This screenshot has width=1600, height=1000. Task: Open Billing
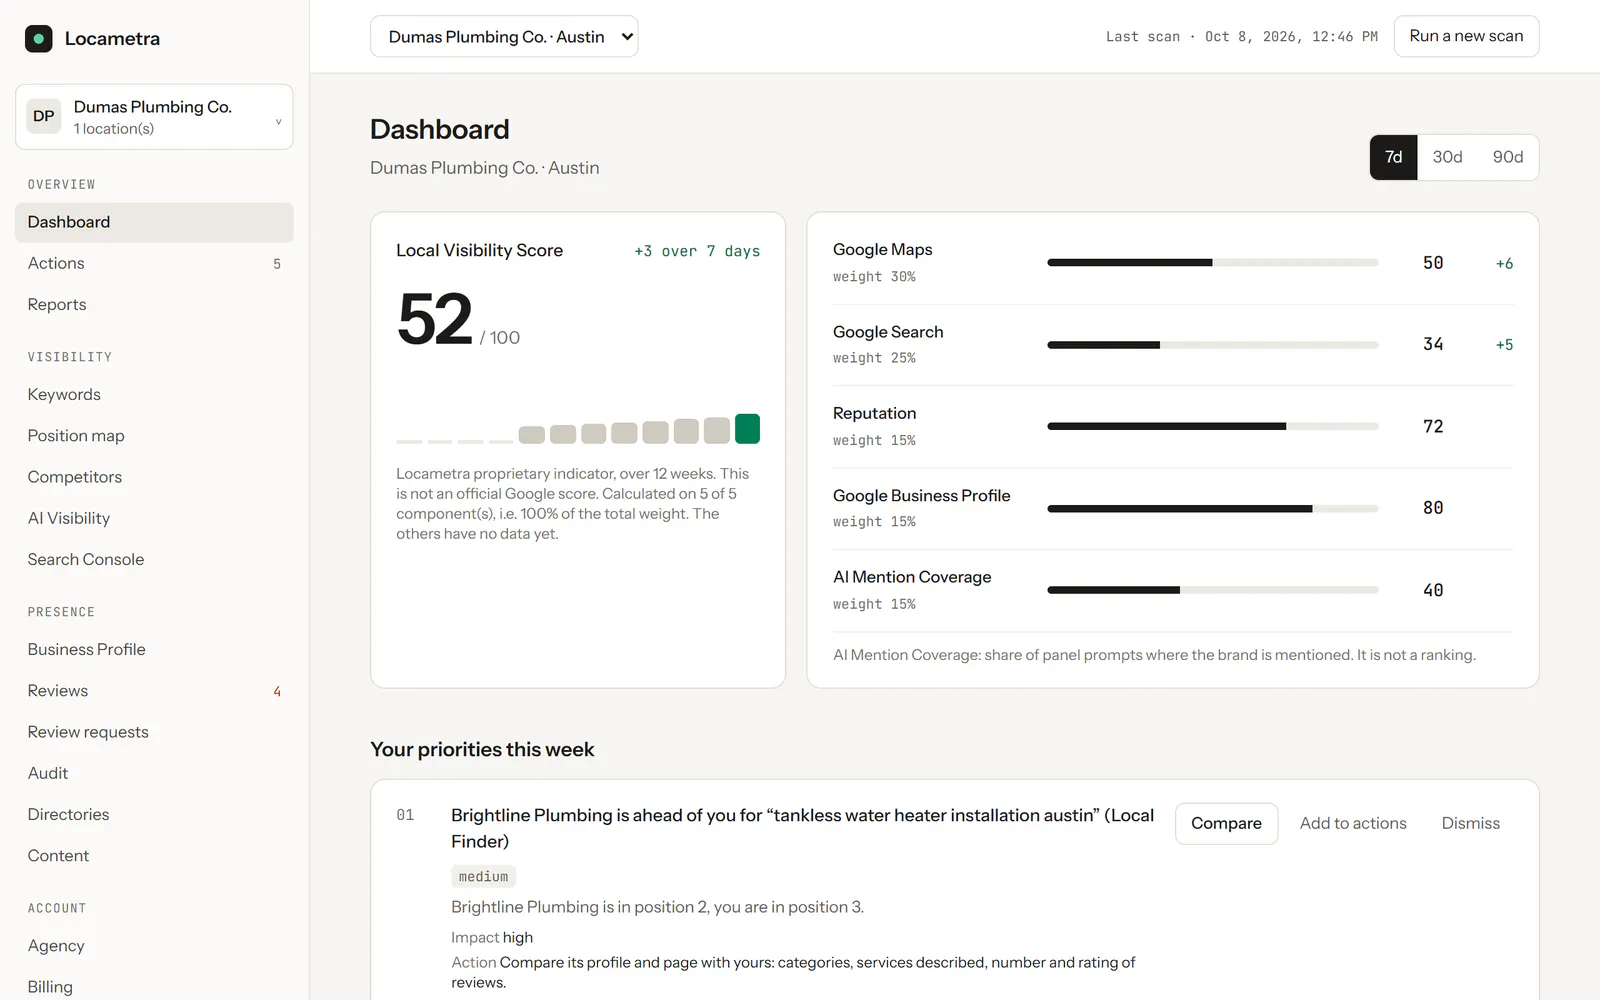coord(154,987)
